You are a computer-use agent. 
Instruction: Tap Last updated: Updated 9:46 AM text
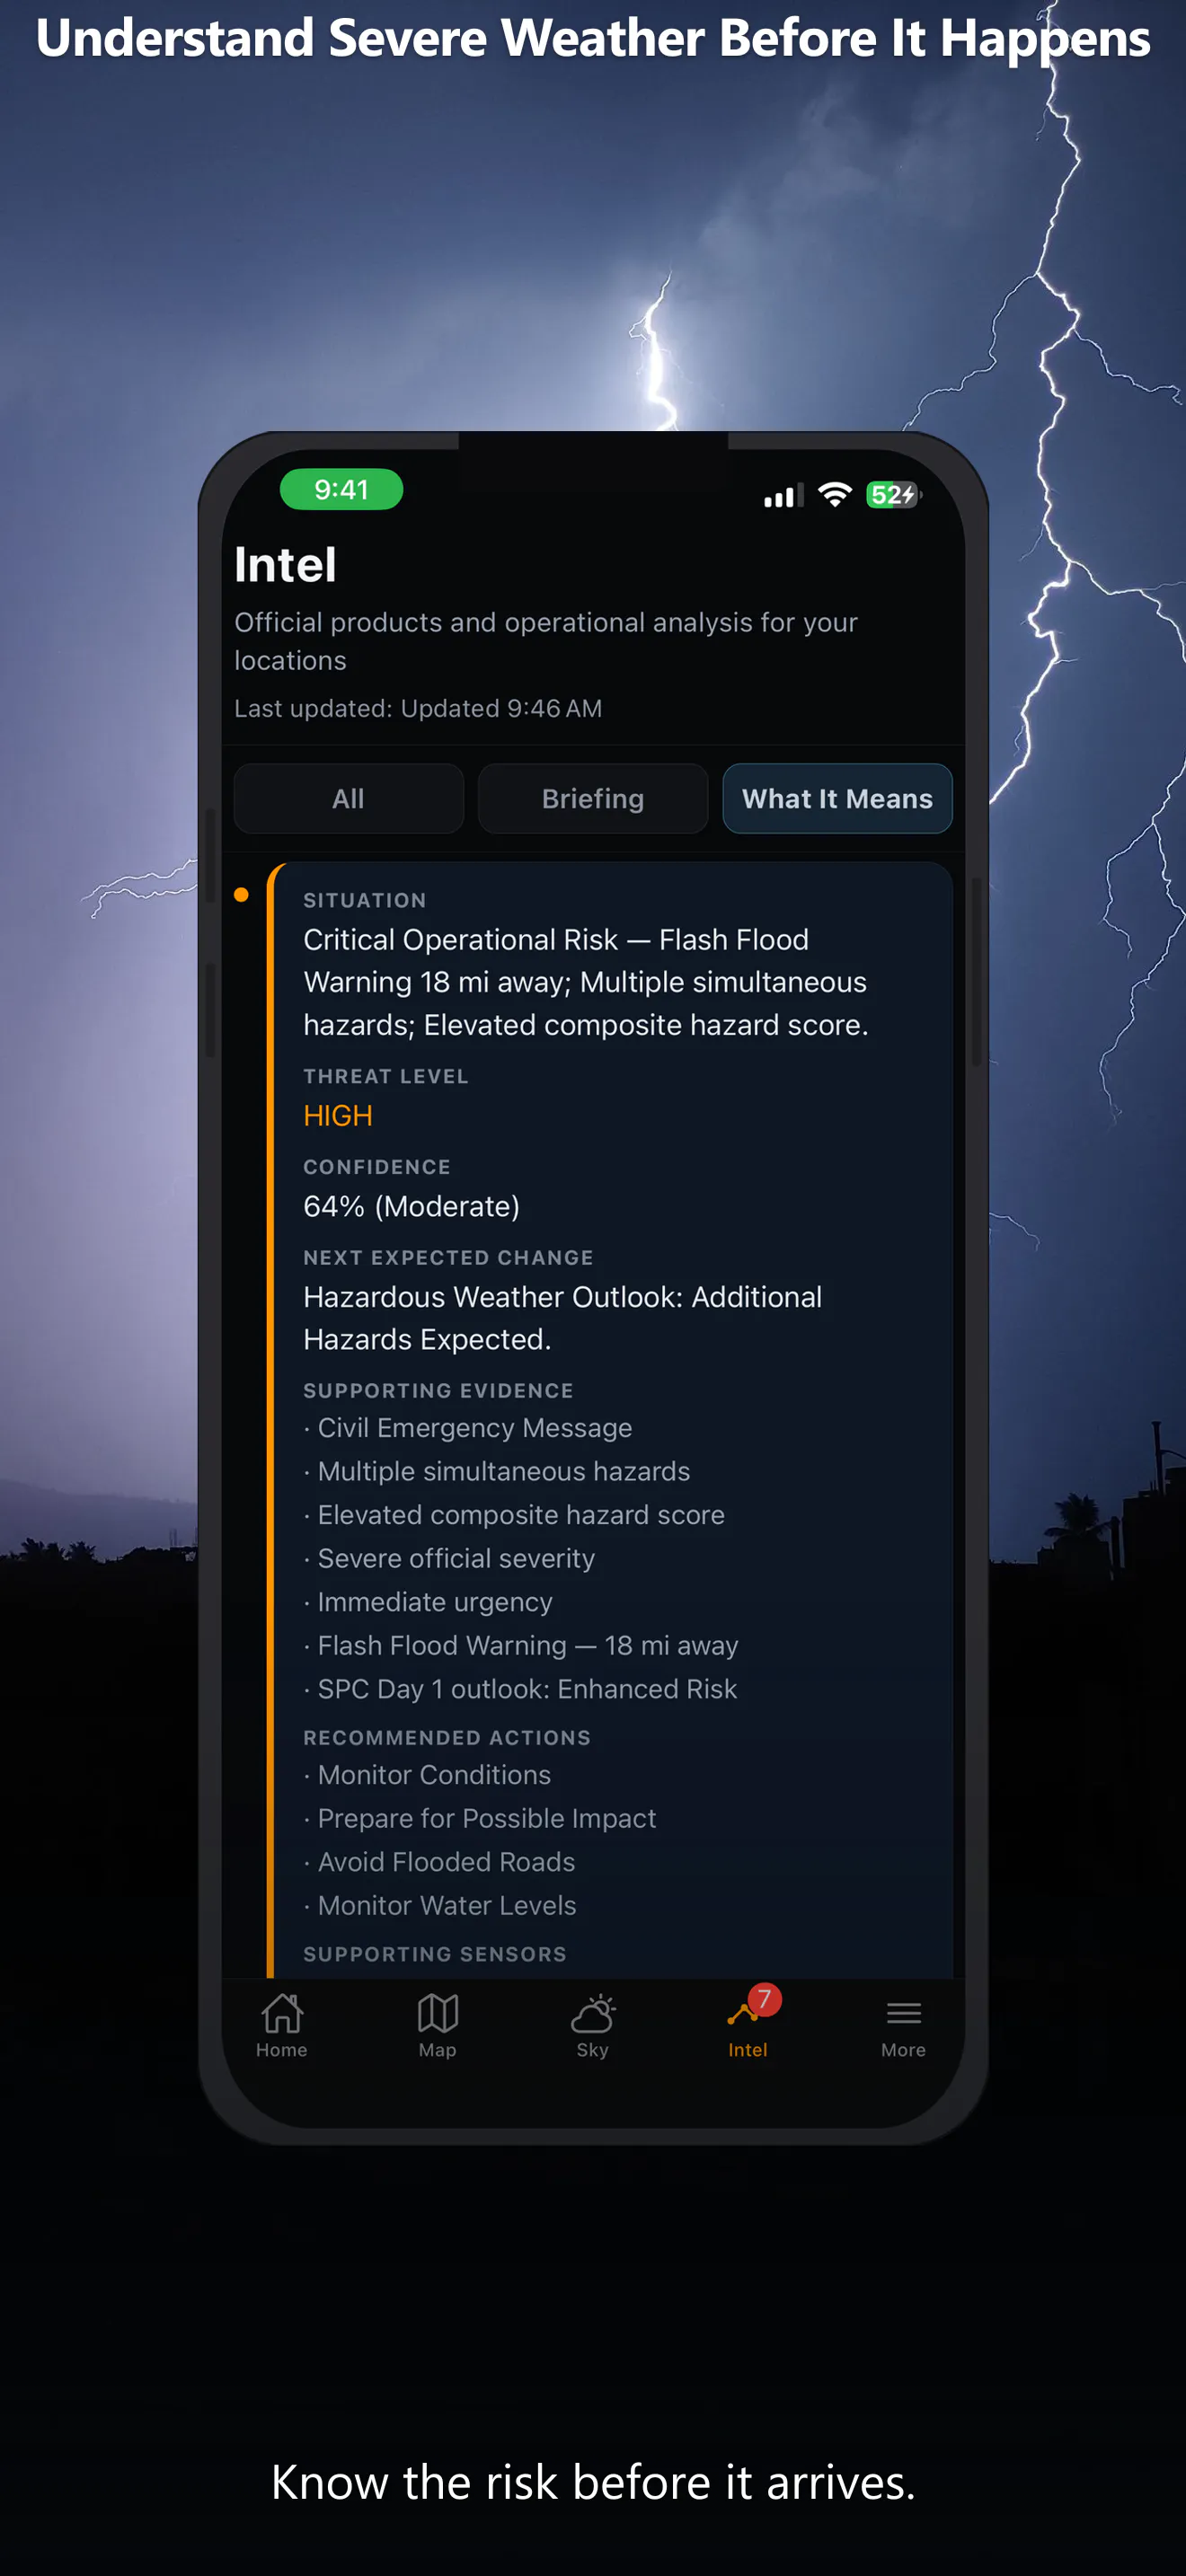click(x=418, y=708)
